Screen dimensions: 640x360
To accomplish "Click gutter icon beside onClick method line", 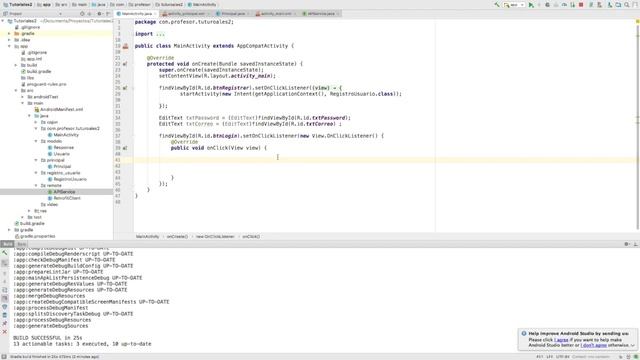I will [125, 148].
